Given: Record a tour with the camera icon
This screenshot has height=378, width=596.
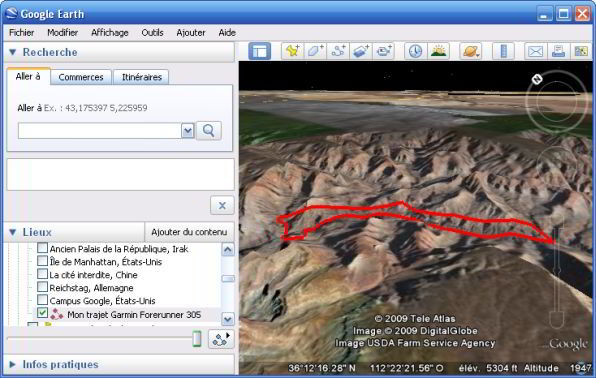Looking at the screenshot, I should pyautogui.click(x=384, y=51).
